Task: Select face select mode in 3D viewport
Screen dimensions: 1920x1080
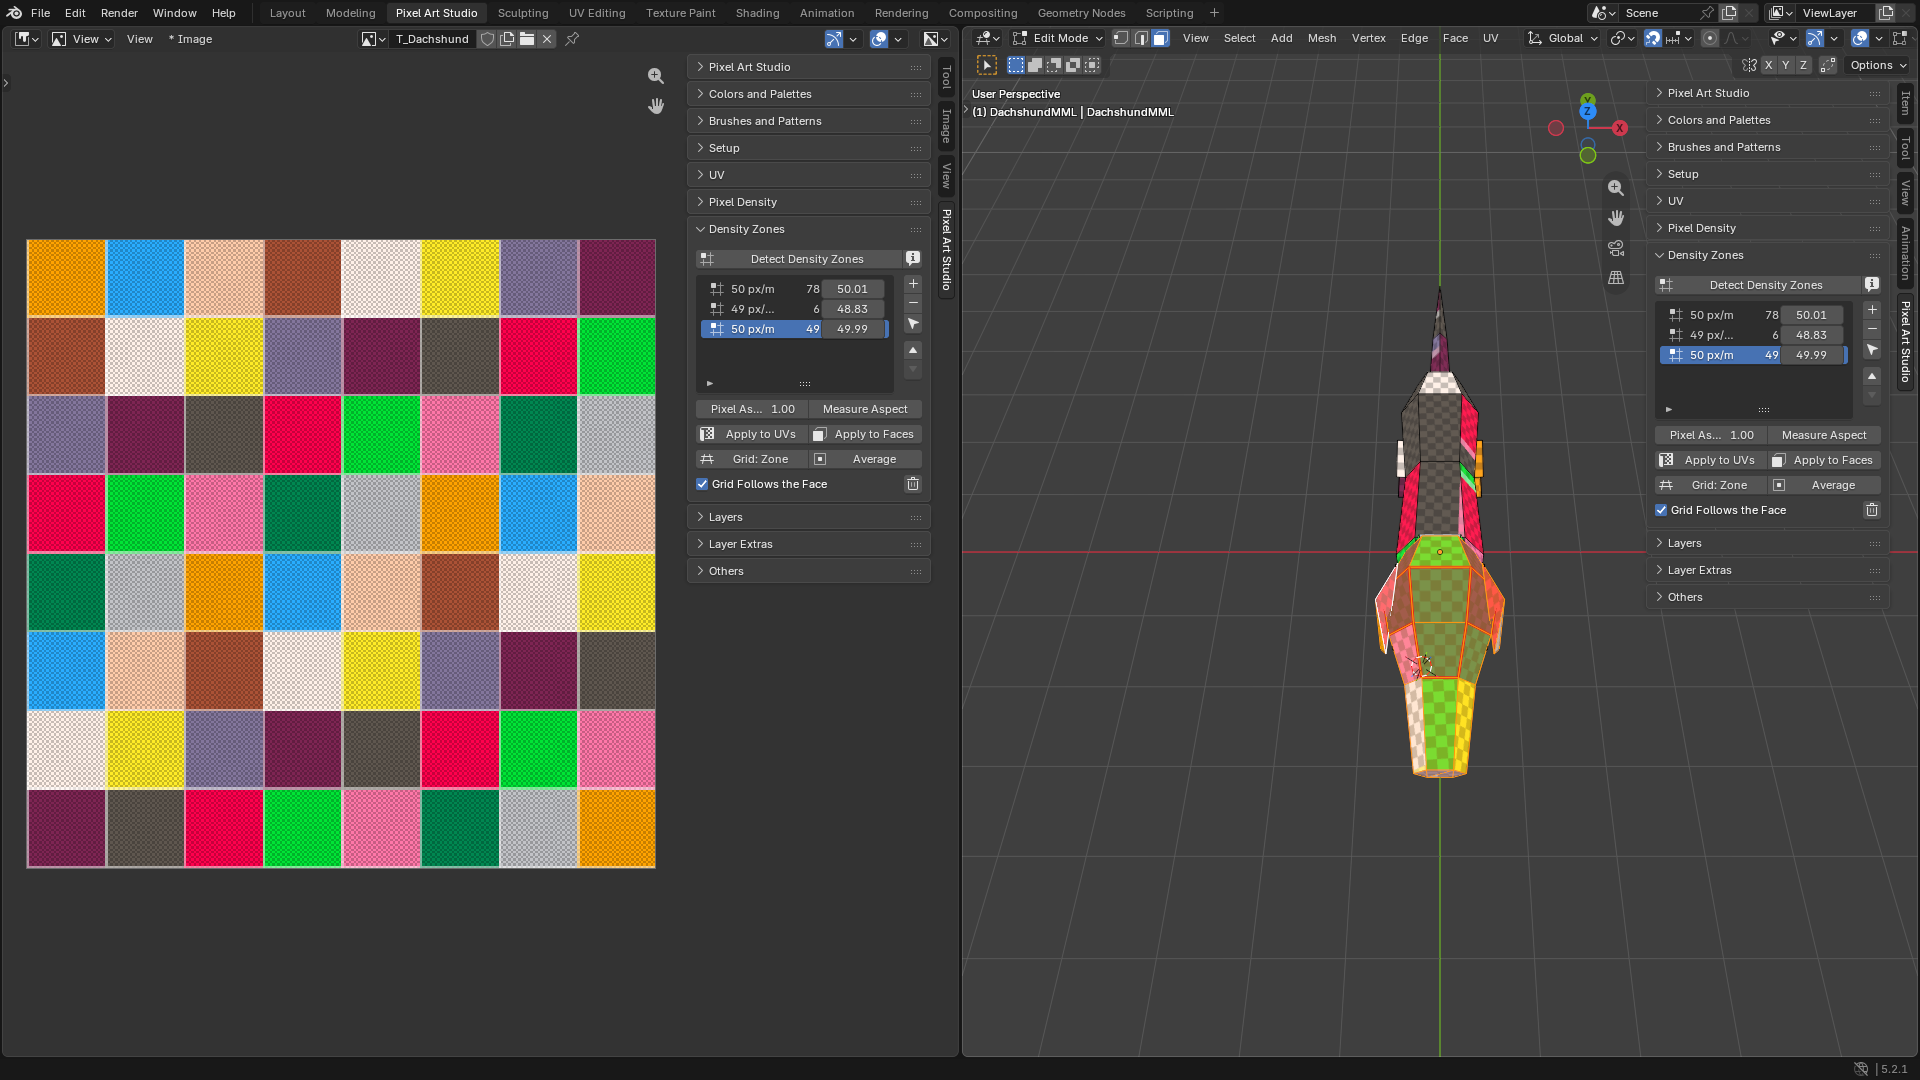Action: pos(1160,38)
